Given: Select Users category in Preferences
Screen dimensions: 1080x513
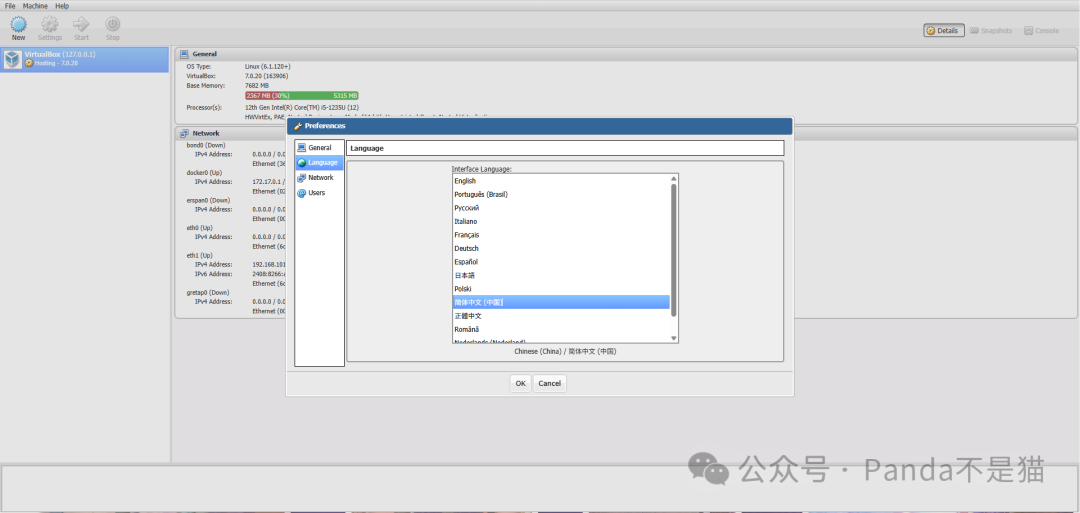Looking at the screenshot, I should click(x=320, y=193).
